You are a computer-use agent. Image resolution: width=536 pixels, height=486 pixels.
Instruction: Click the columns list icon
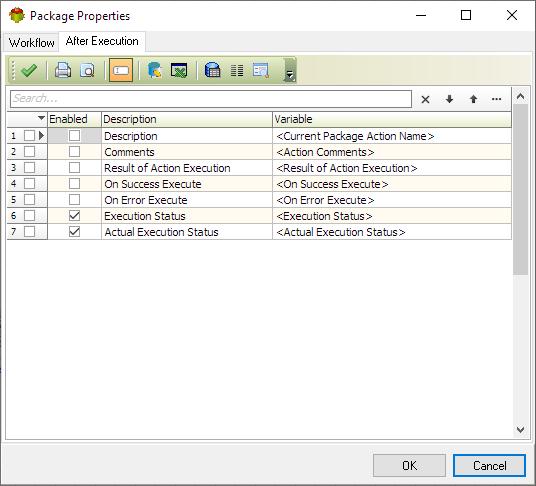[237, 70]
